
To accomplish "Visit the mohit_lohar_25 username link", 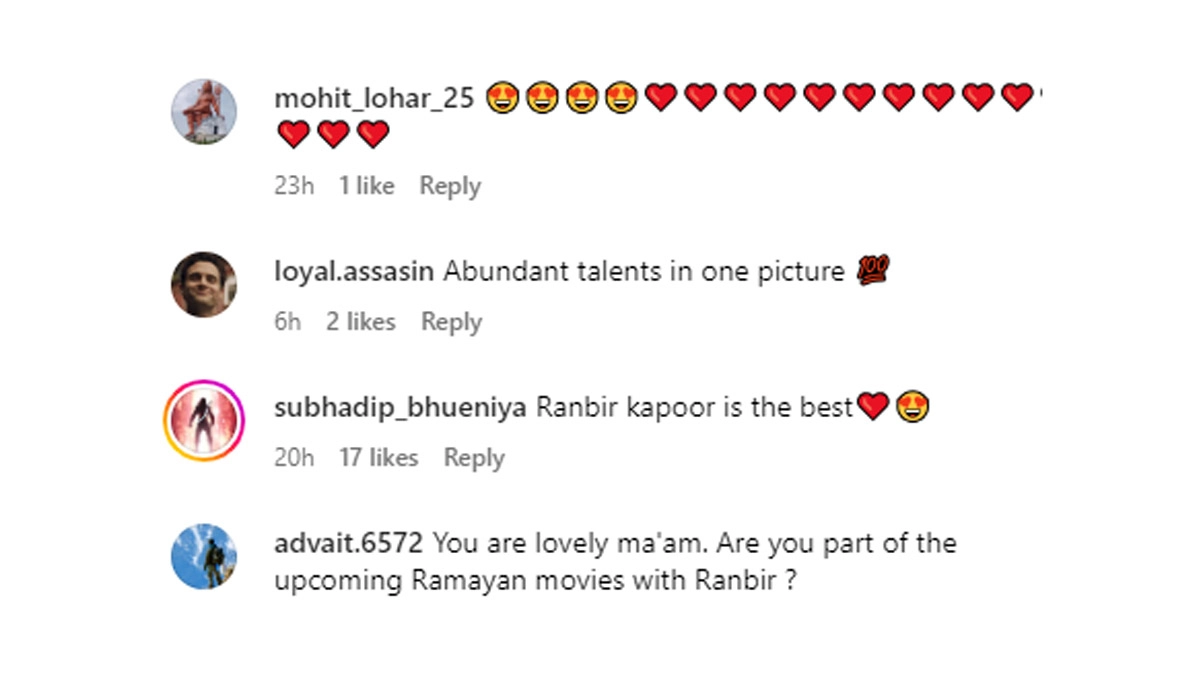I will [x=374, y=98].
